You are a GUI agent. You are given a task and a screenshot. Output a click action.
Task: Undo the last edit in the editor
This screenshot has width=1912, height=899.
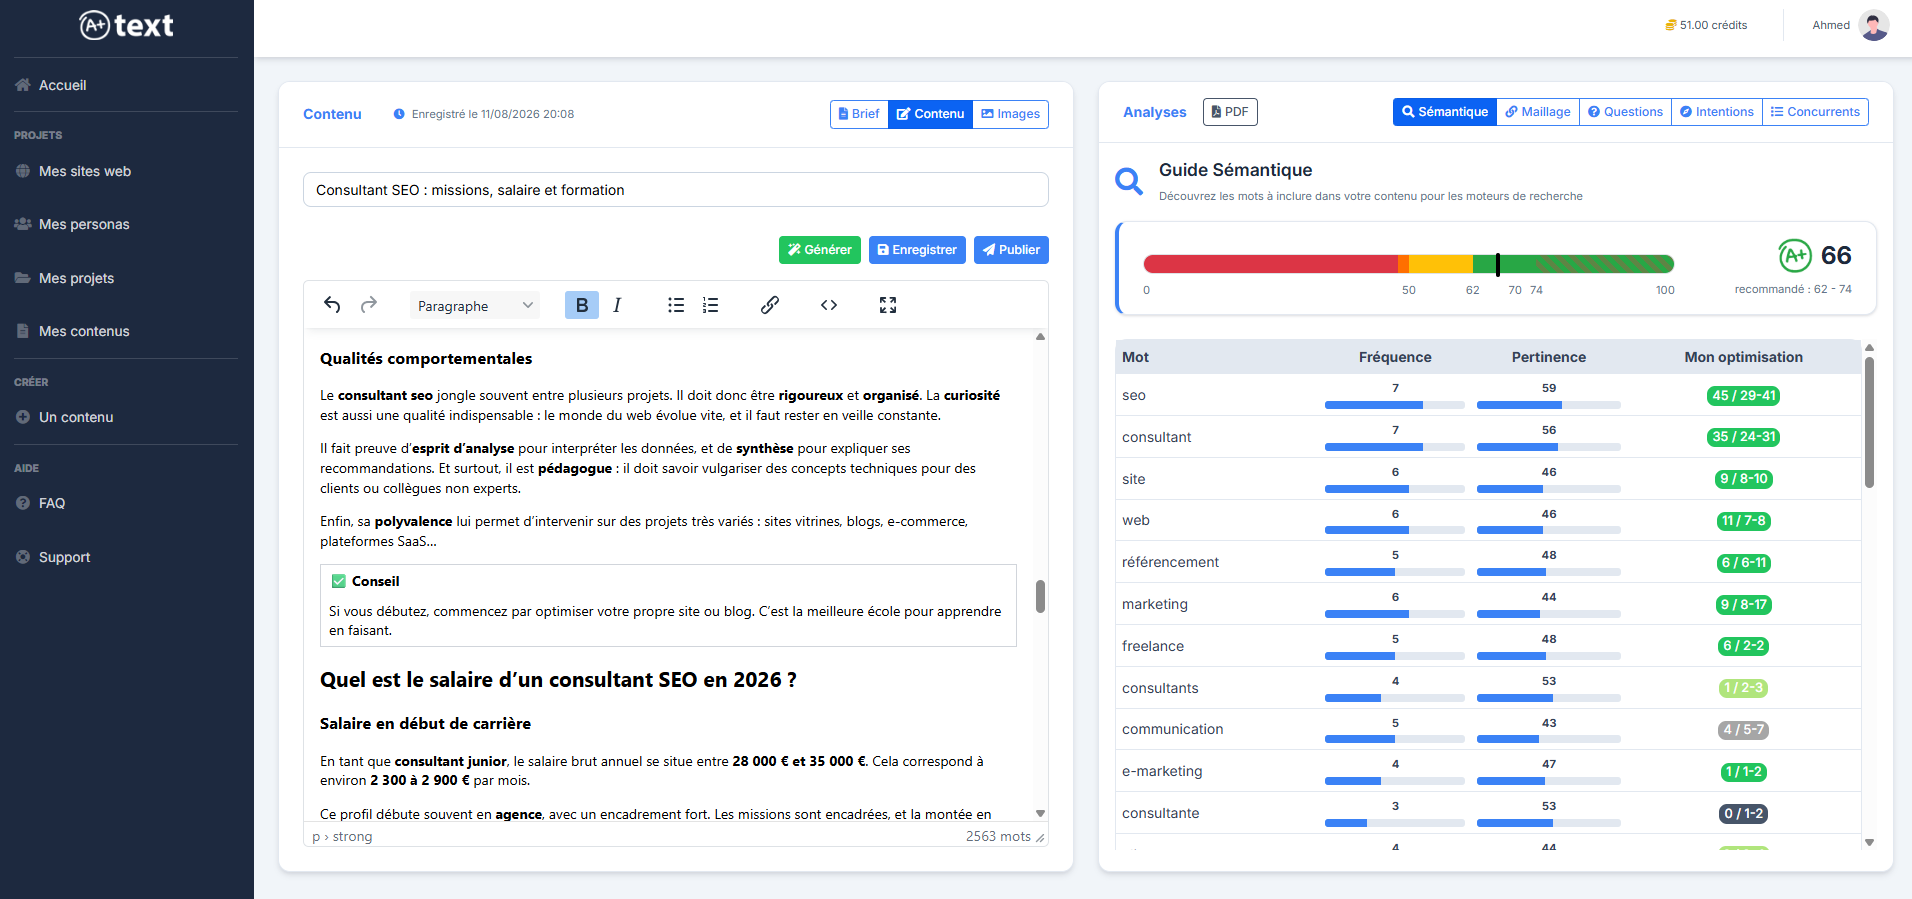coord(332,305)
